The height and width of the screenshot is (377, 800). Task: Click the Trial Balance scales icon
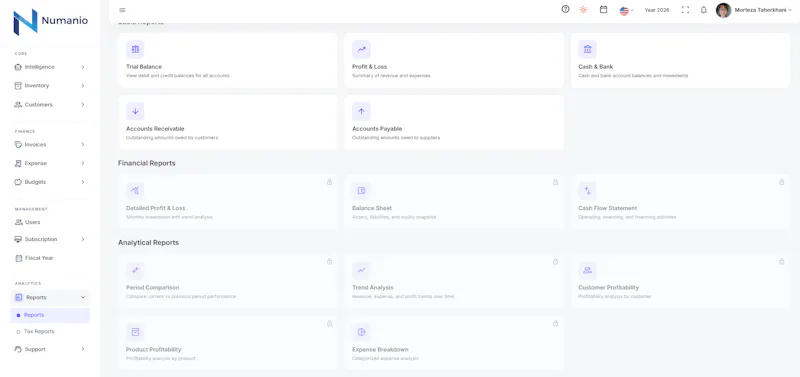click(135, 49)
